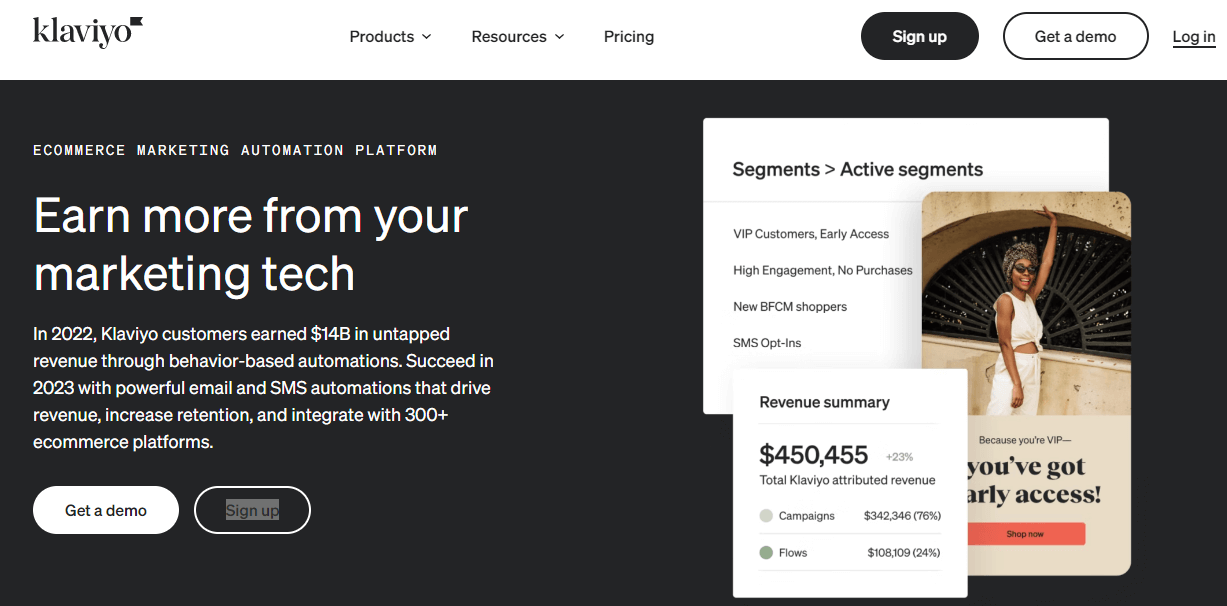Click the $450,455 revenue figure
1227x606 pixels.
click(813, 455)
